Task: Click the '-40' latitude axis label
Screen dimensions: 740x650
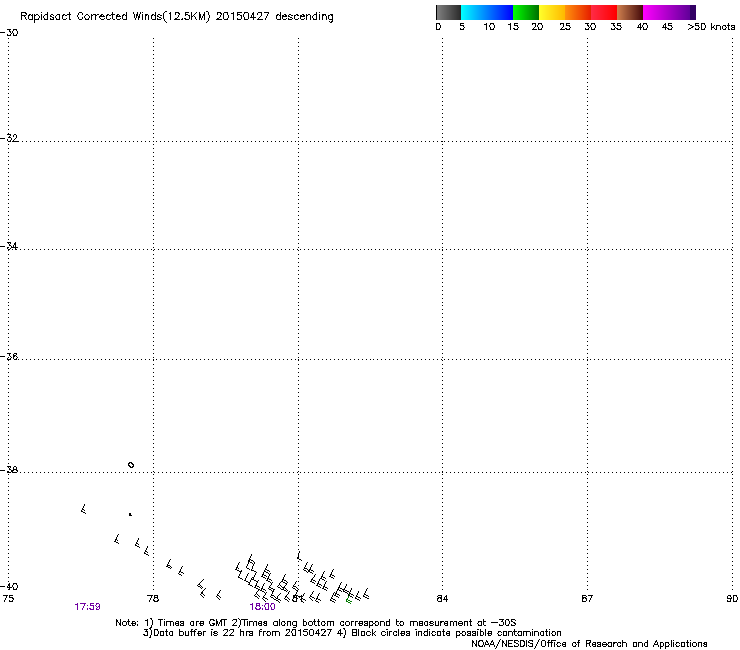Action: click(9, 586)
